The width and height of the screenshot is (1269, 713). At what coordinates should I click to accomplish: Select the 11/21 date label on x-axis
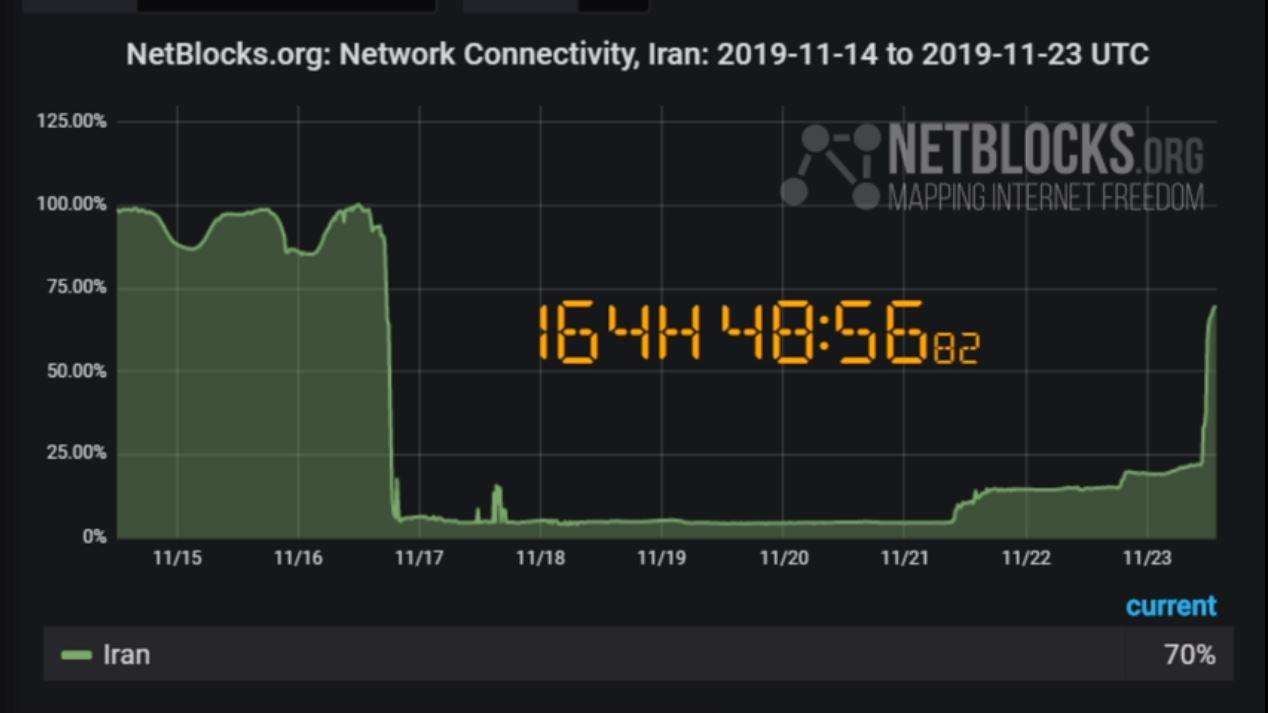[905, 558]
